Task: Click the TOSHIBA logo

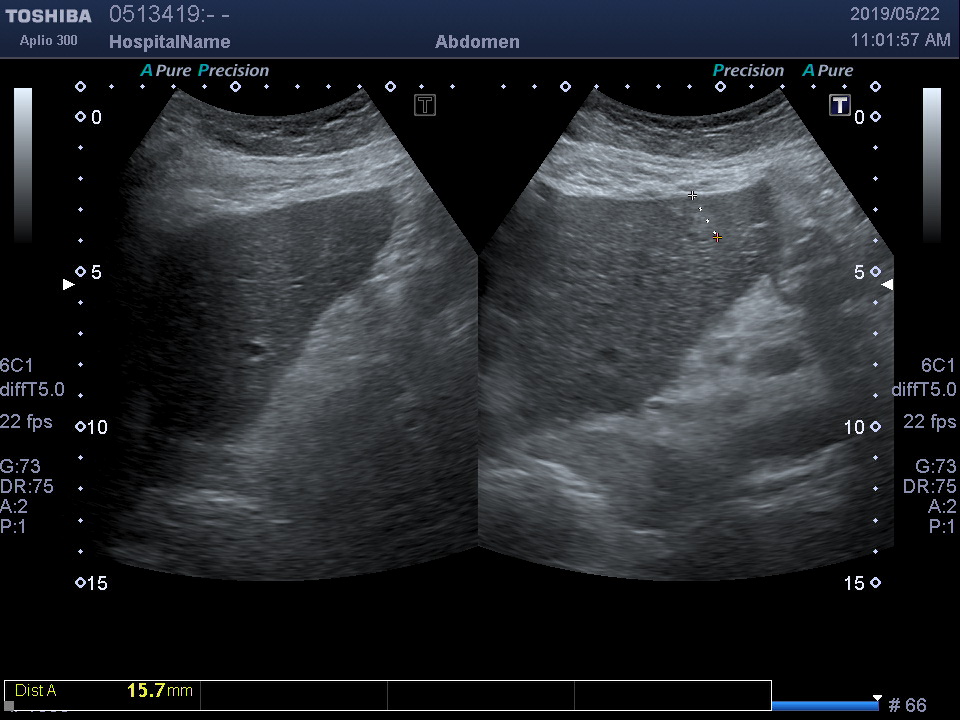Action: (x=48, y=16)
